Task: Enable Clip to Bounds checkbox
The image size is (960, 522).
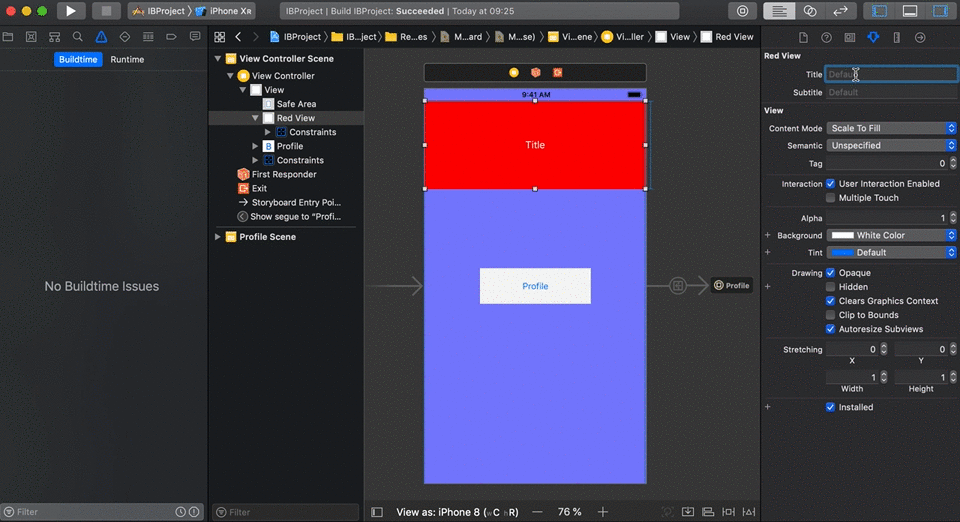Action: tap(830, 315)
